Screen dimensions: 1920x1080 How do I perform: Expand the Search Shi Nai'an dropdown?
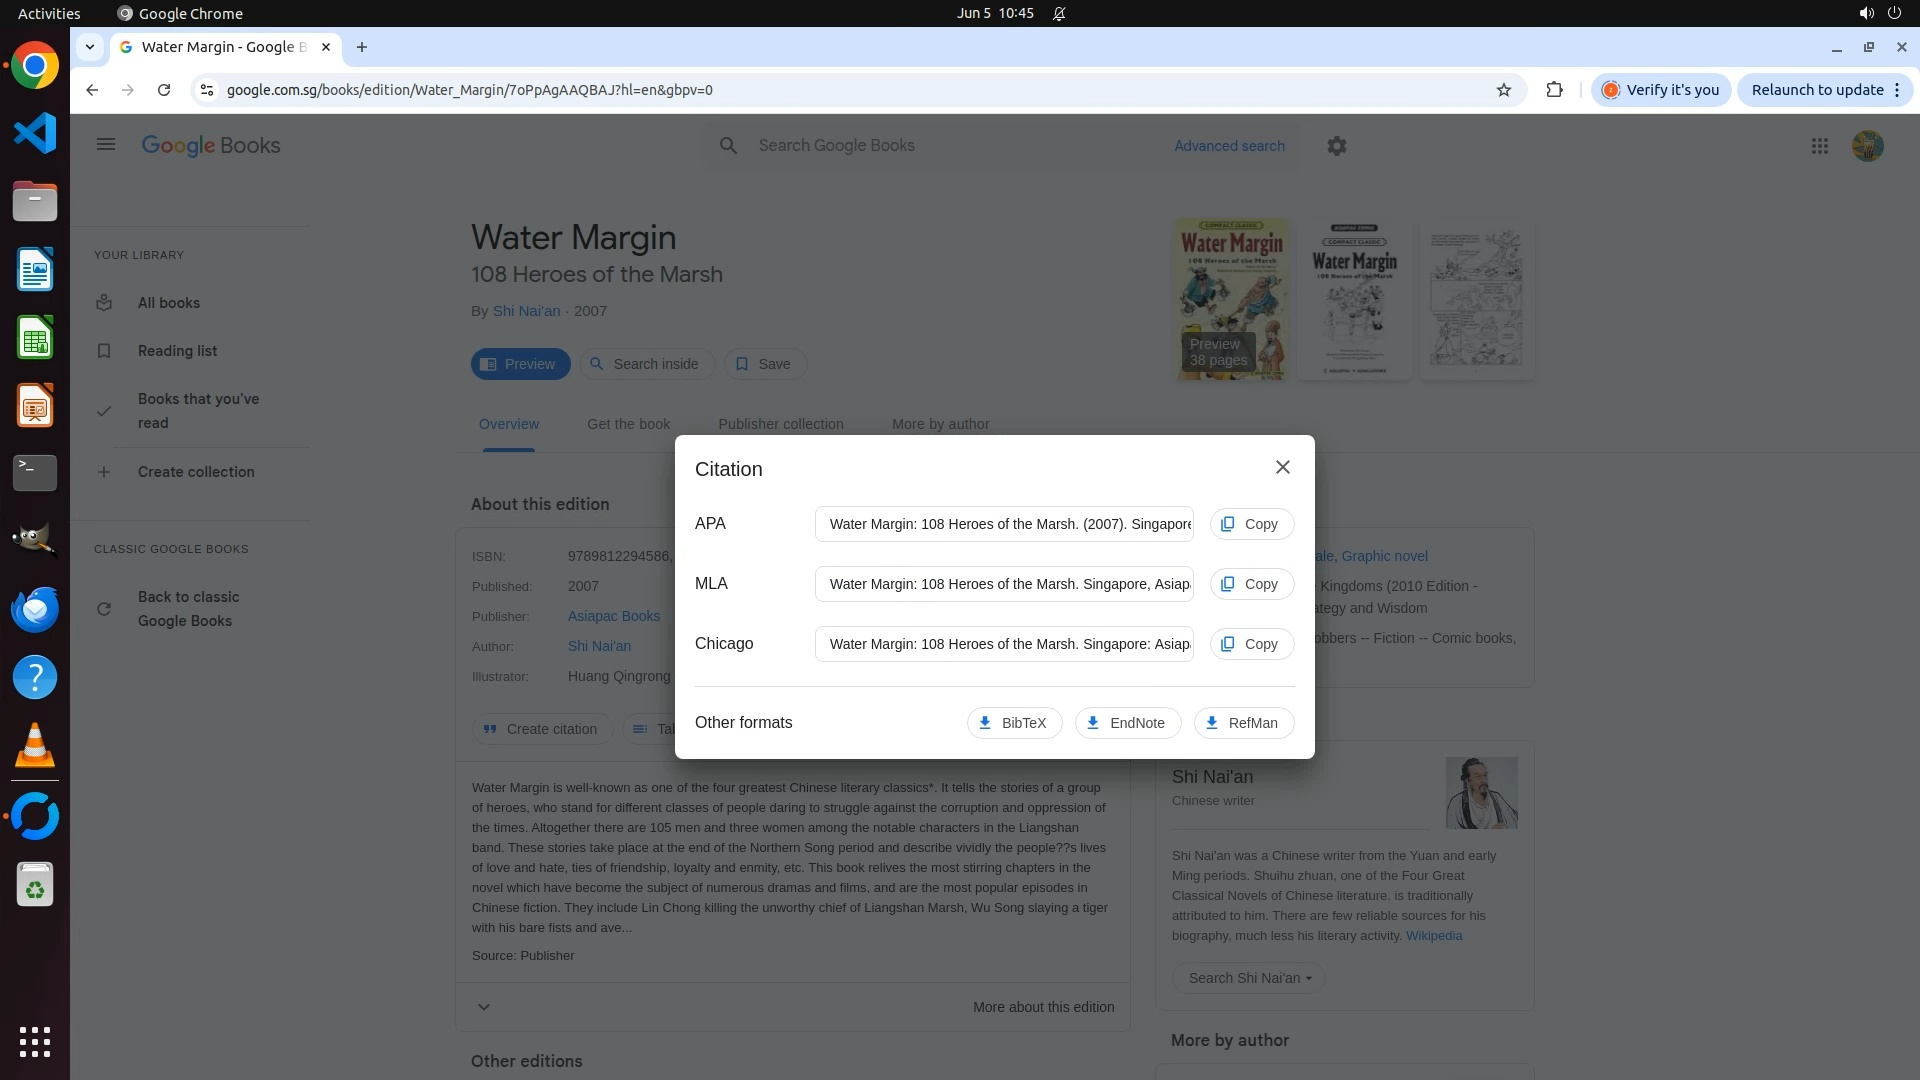(1248, 978)
